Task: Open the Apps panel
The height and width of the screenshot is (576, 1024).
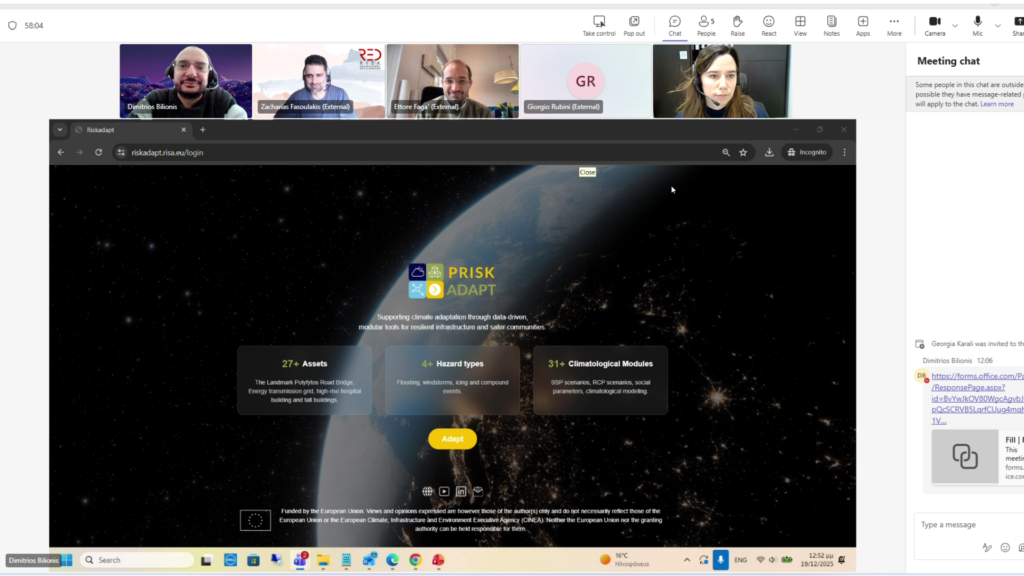Action: pyautogui.click(x=862, y=25)
